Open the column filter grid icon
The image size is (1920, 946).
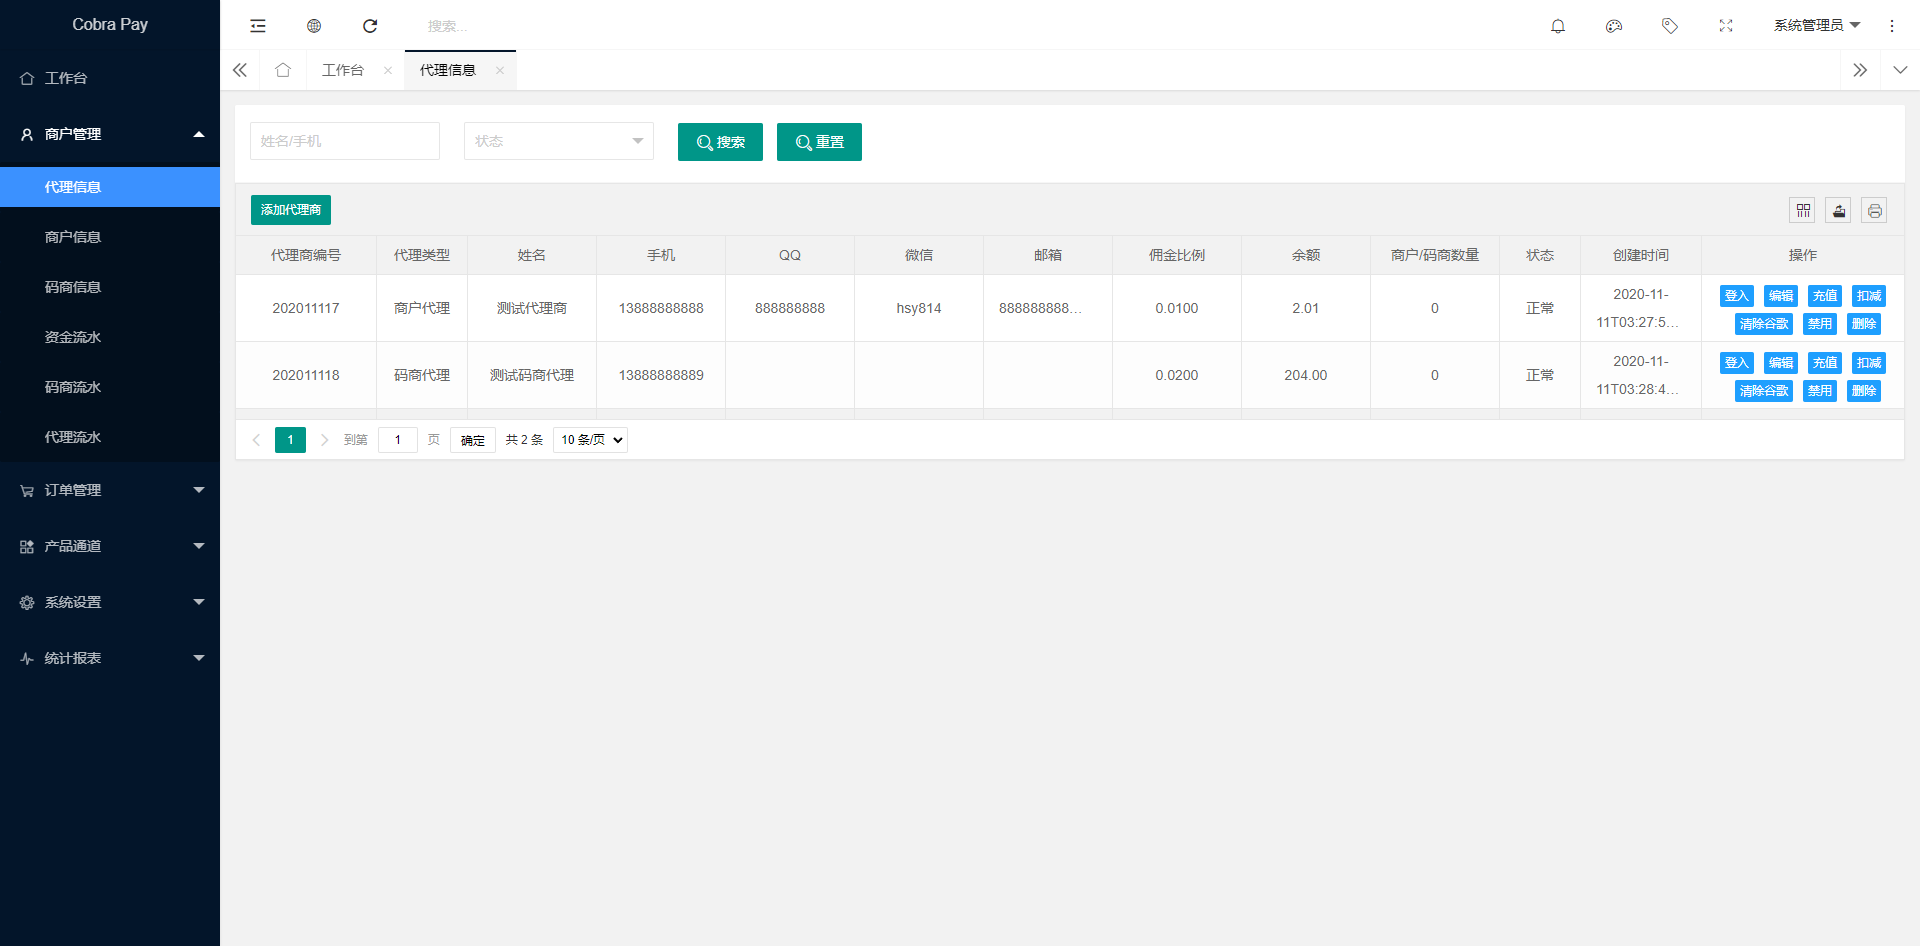[1802, 210]
